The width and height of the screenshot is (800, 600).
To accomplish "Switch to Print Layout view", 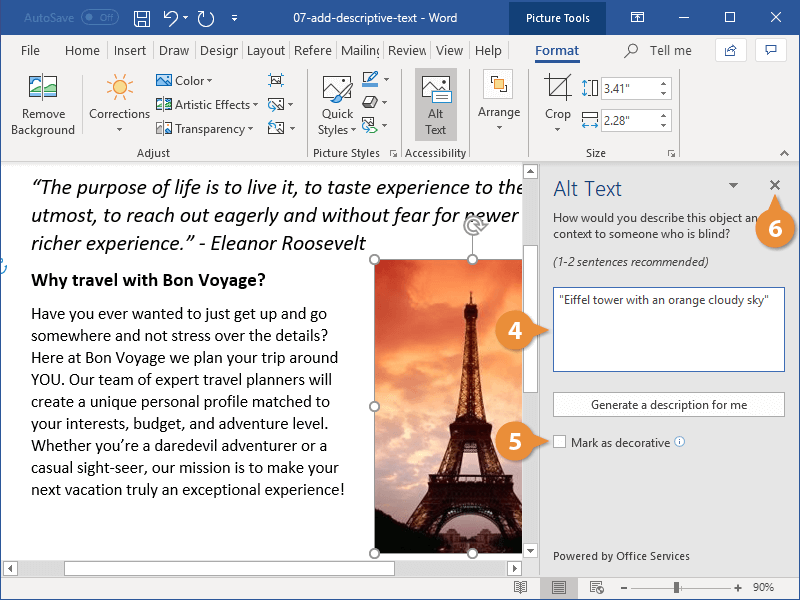I will coord(559,588).
